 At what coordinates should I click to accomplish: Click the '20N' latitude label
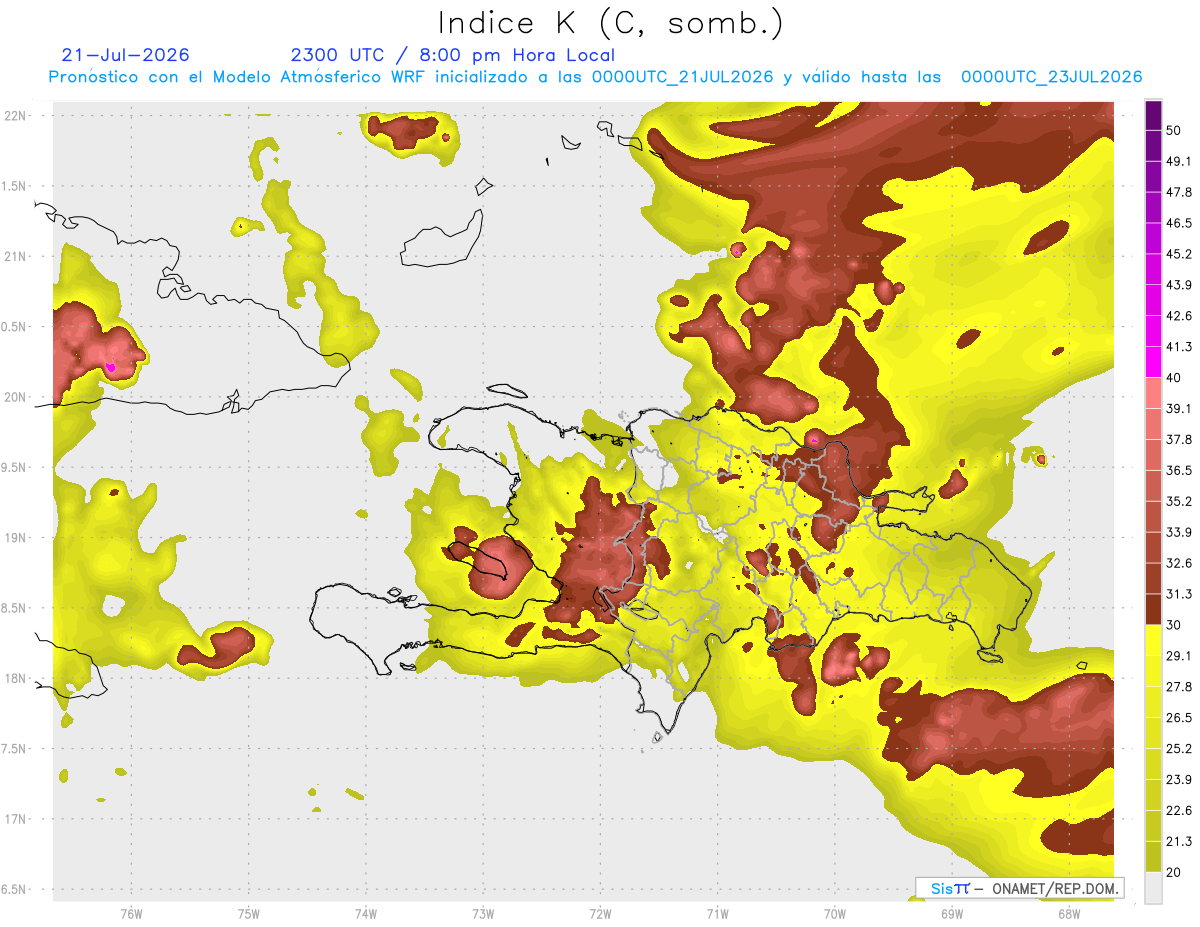pos(16,397)
